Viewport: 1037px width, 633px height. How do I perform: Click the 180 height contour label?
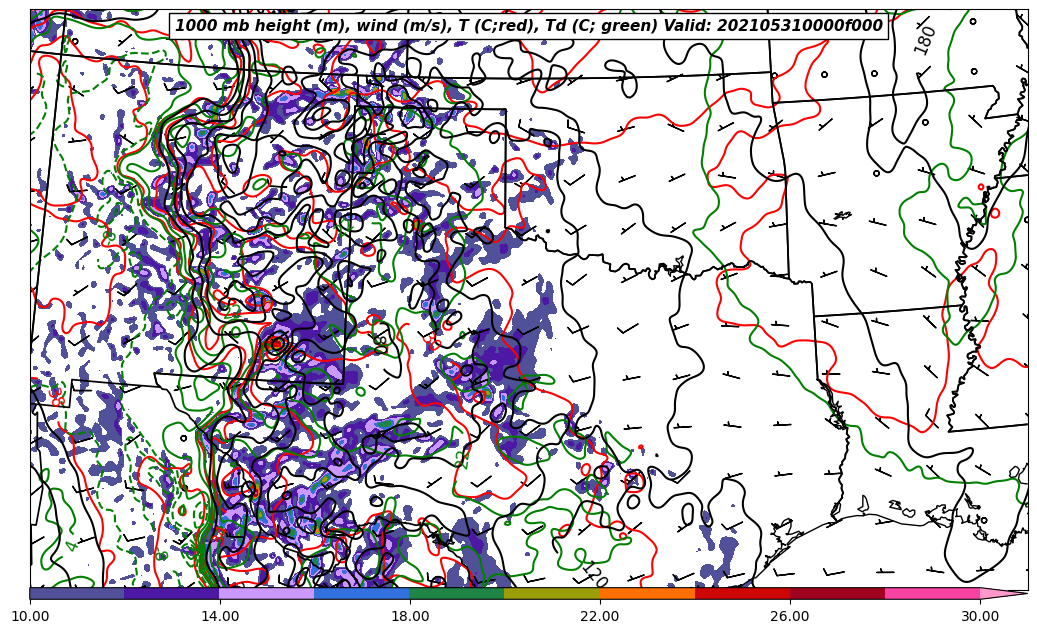tap(925, 39)
